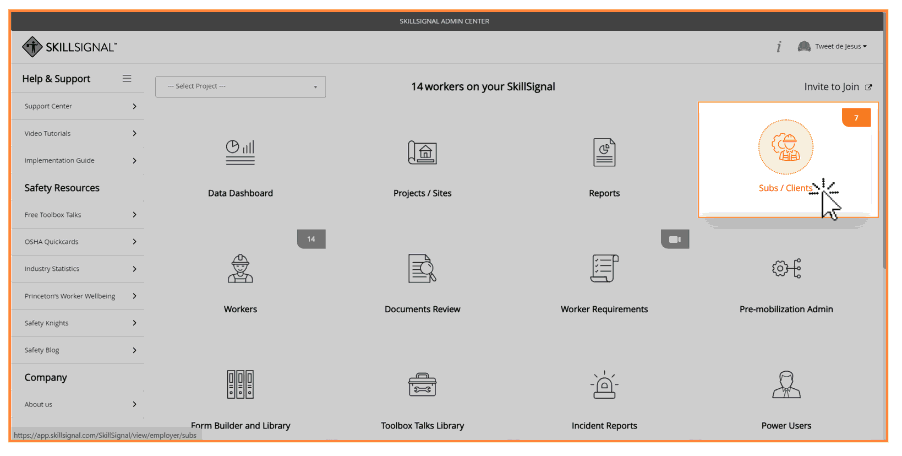Expand the OSHA Quickcards chevron
Viewport: 902px width, 456px height.
pyautogui.click(x=134, y=242)
